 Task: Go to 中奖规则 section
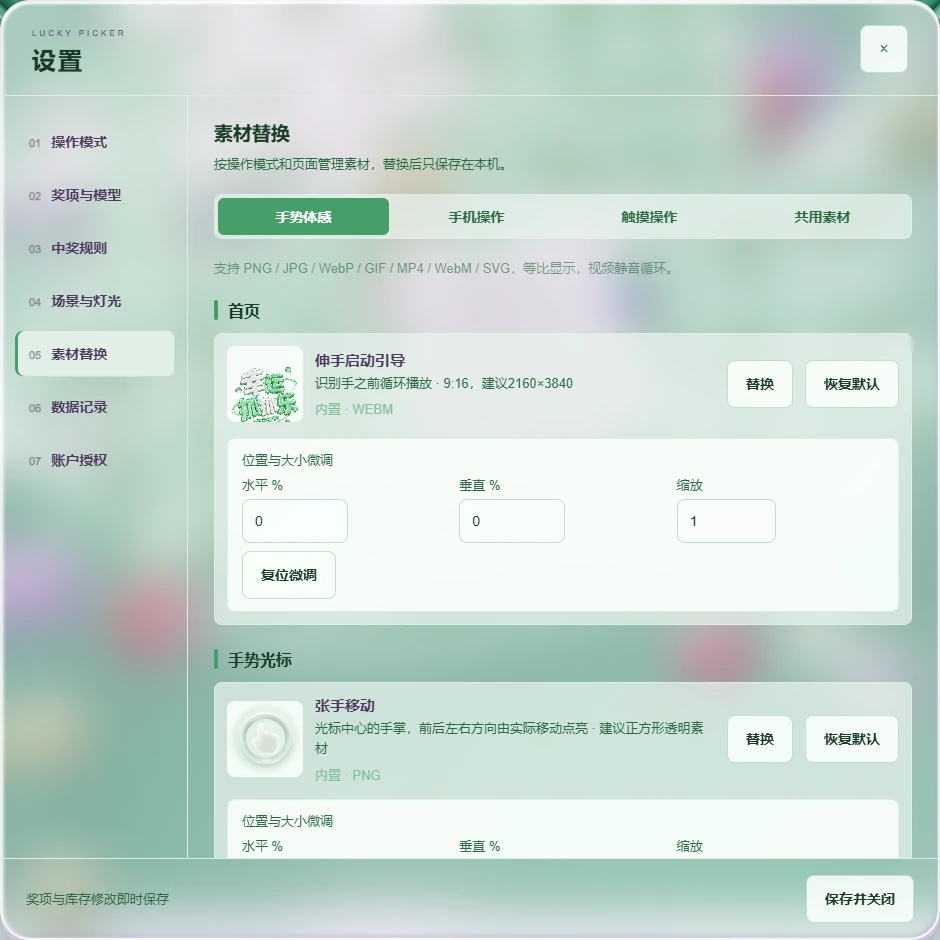coord(95,248)
